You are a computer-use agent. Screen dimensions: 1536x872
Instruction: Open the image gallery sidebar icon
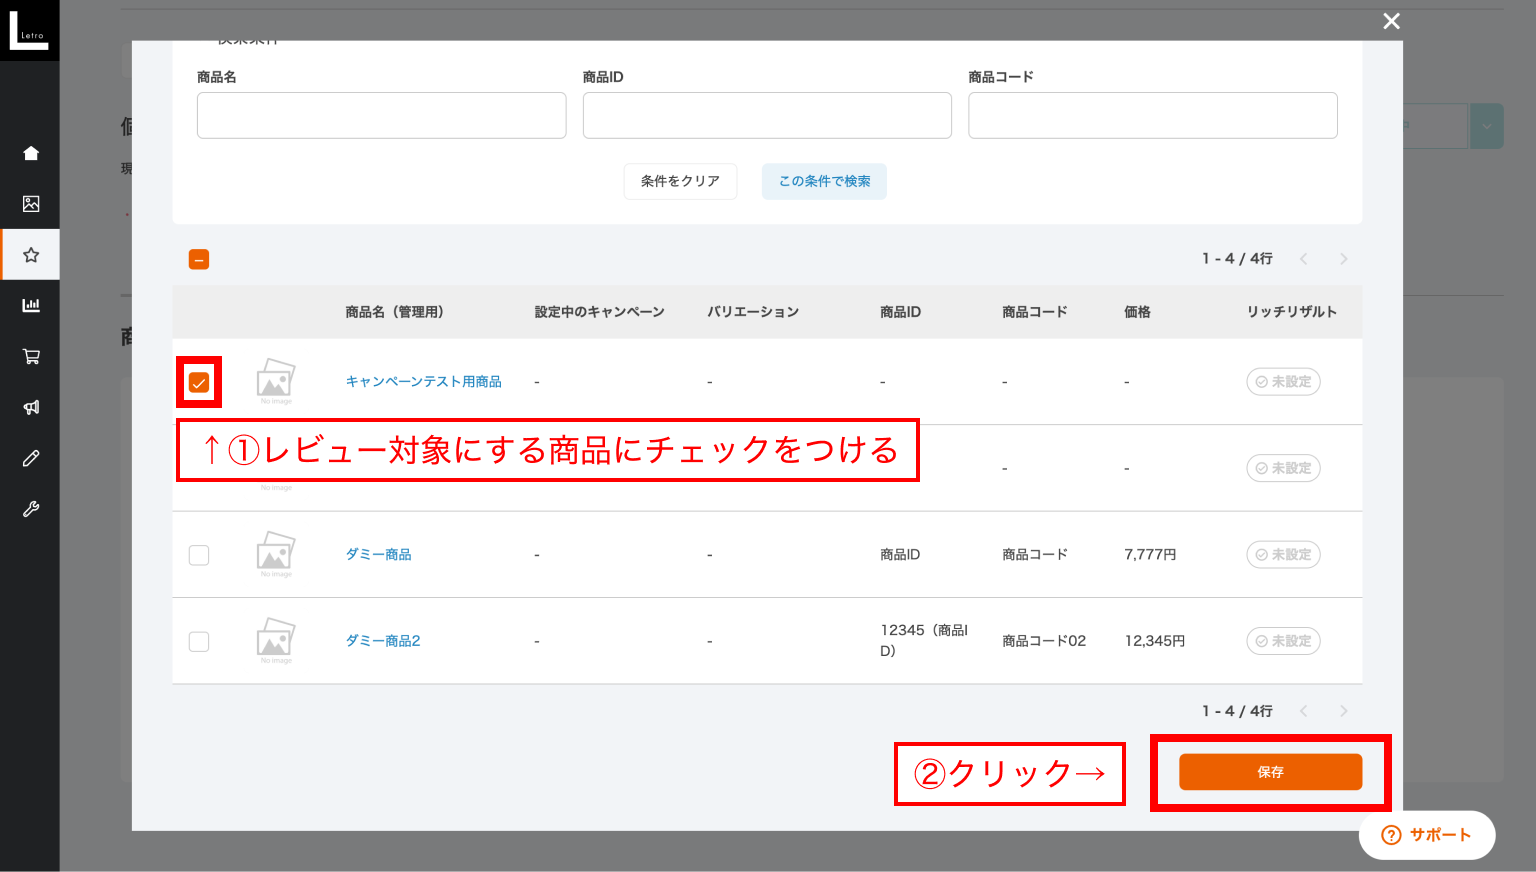click(x=31, y=204)
